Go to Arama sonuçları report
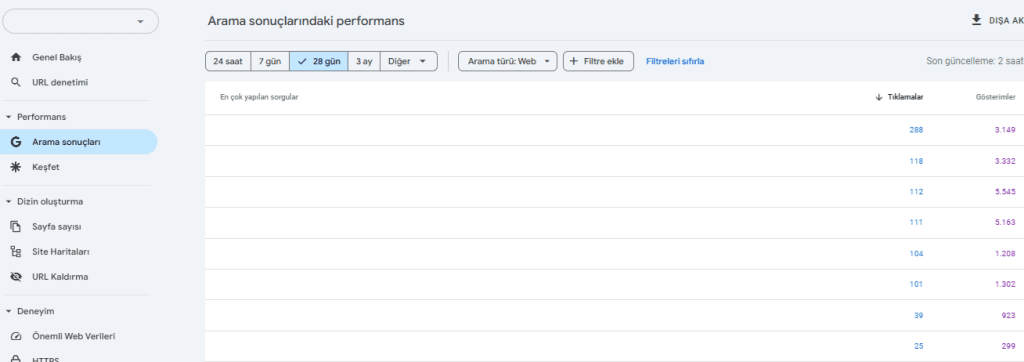The height and width of the screenshot is (362, 1024). (x=78, y=142)
